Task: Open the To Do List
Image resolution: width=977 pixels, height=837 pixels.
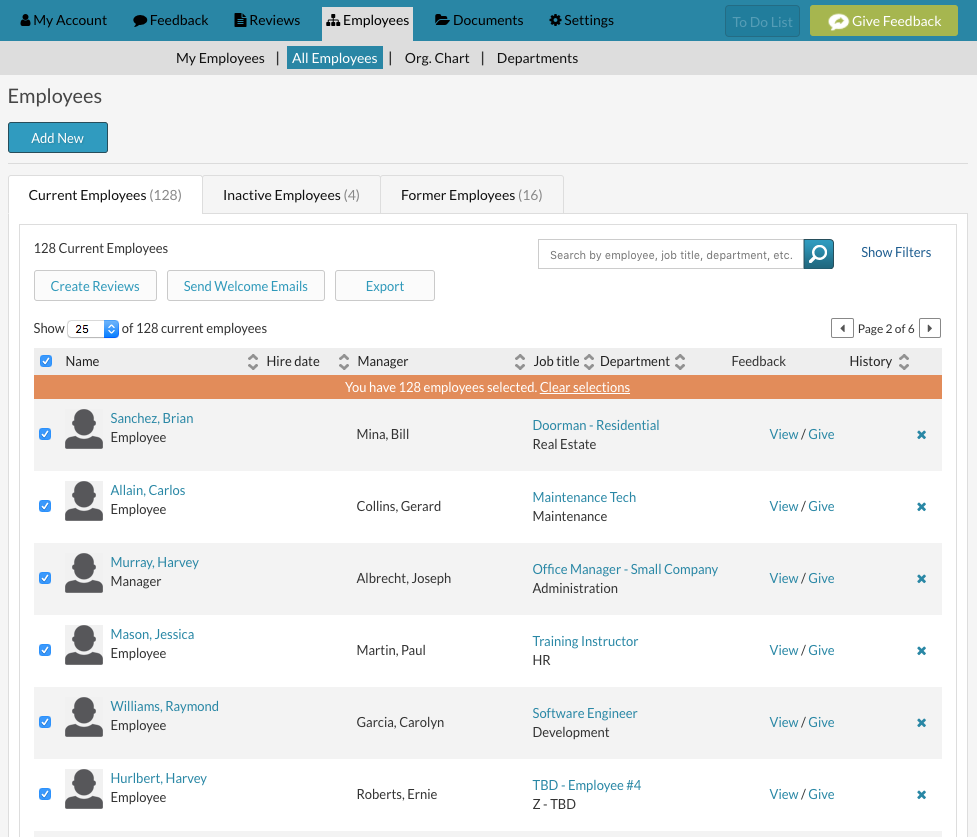Action: point(762,22)
